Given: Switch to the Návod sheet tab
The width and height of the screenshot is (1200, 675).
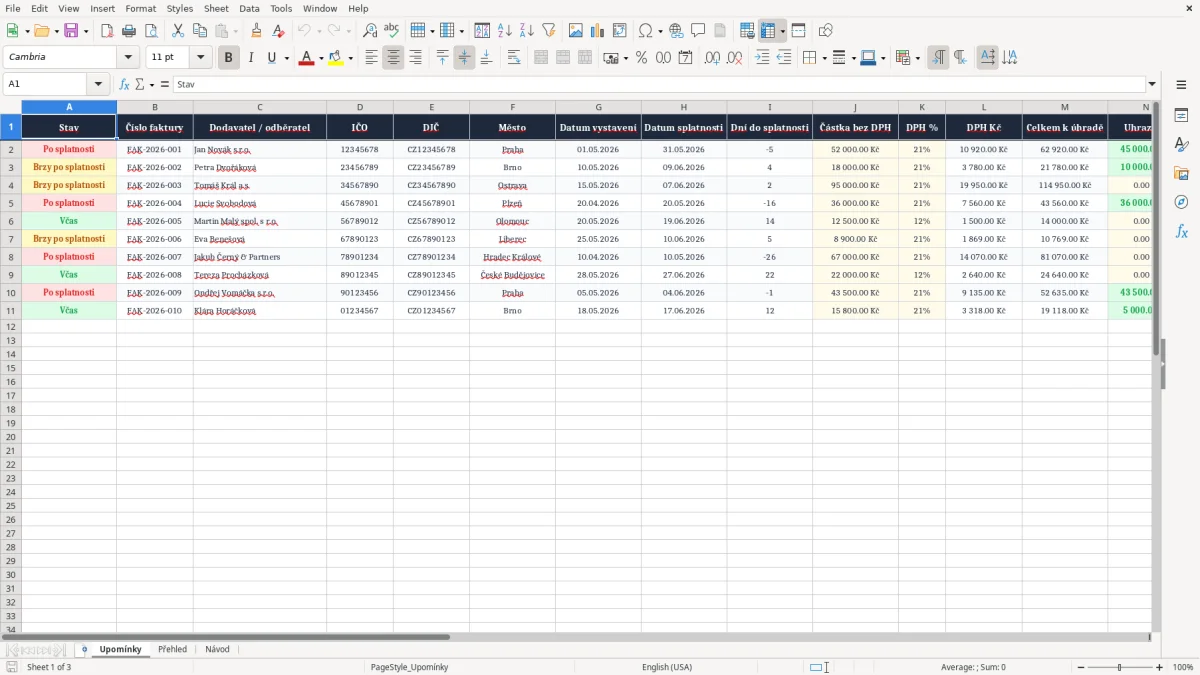Looking at the screenshot, I should (x=217, y=649).
